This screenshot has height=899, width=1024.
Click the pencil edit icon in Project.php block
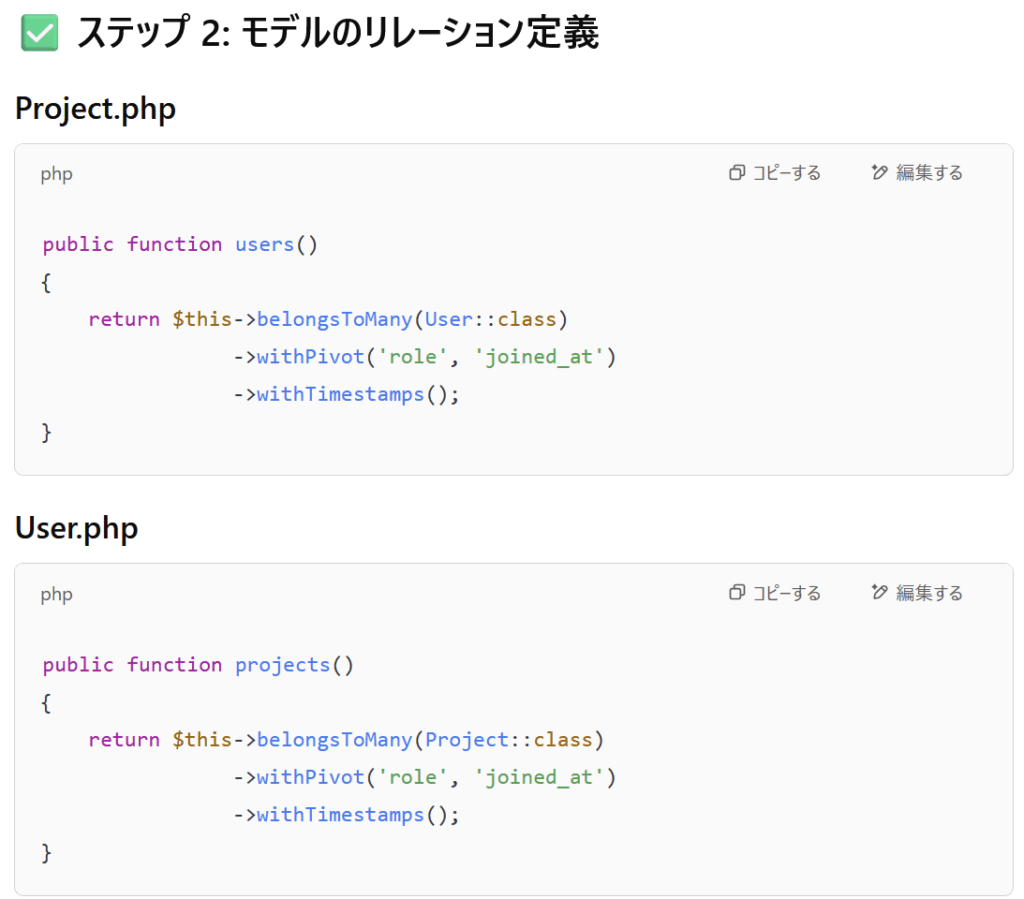click(x=880, y=172)
